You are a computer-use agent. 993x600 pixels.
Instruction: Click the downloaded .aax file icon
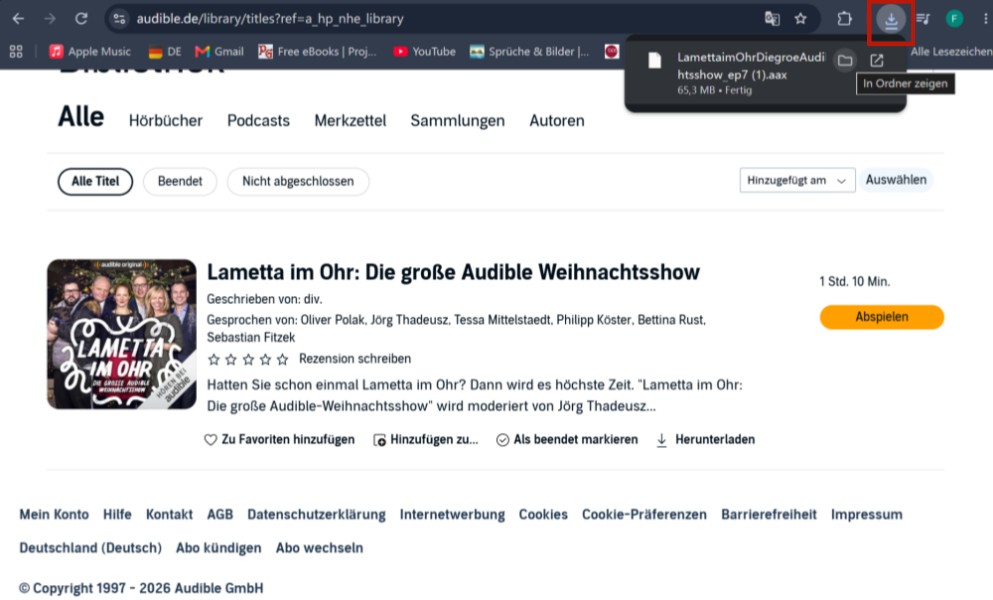(655, 61)
